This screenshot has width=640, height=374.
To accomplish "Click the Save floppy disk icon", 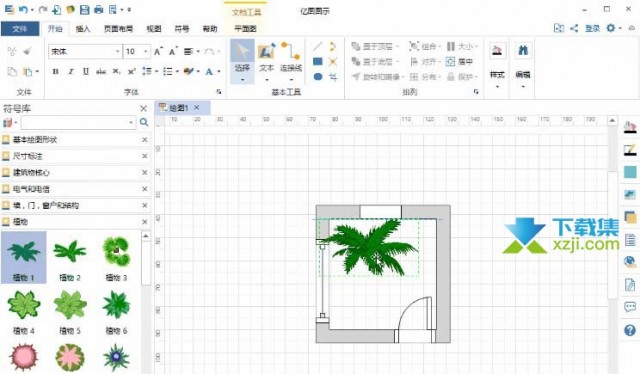I will [x=84, y=9].
